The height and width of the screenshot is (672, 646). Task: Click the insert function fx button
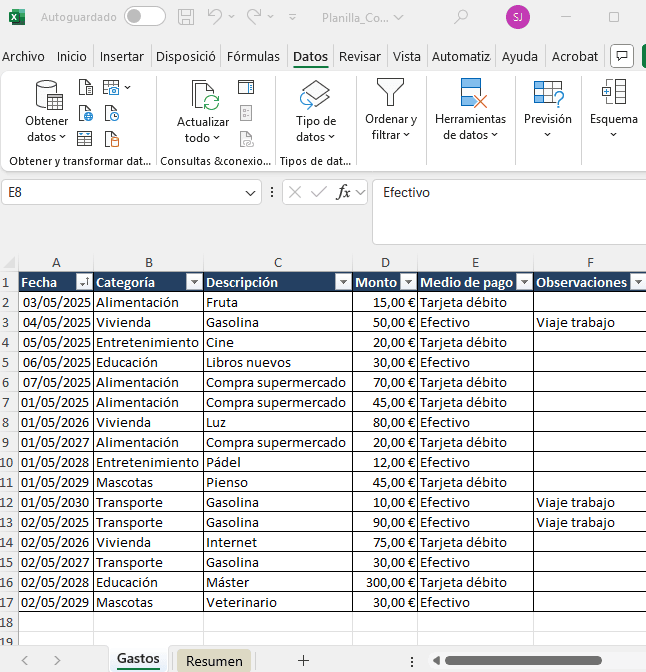(x=344, y=192)
